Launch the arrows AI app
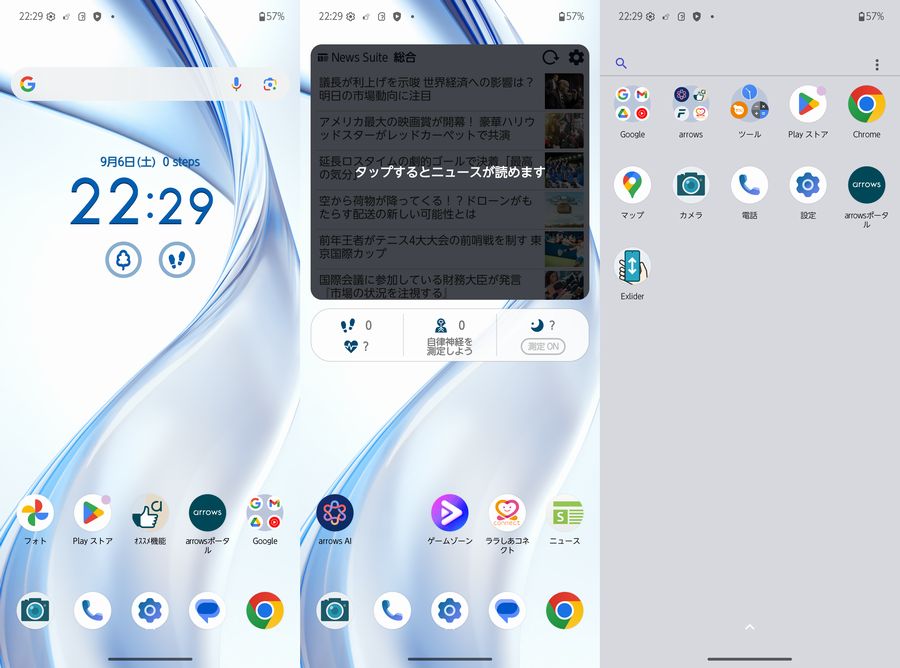The height and width of the screenshot is (668, 900). 335,513
